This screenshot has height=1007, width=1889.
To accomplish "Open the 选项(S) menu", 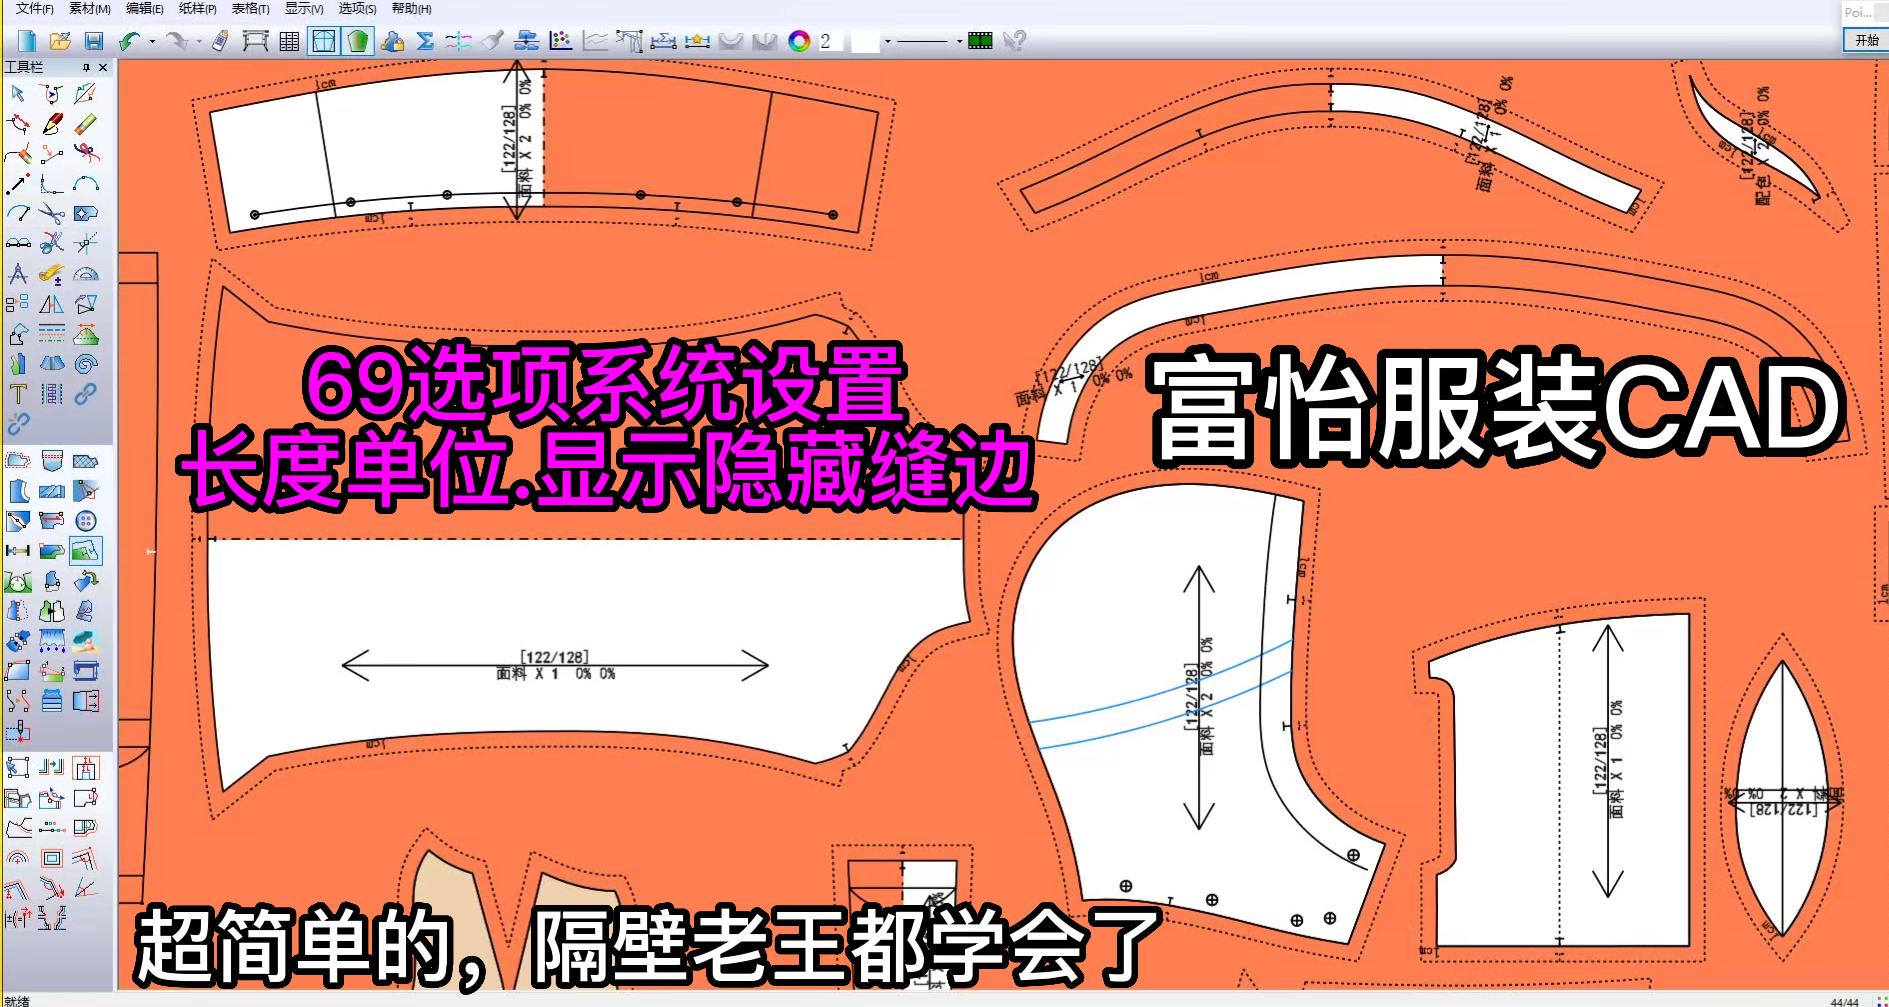I will point(357,9).
